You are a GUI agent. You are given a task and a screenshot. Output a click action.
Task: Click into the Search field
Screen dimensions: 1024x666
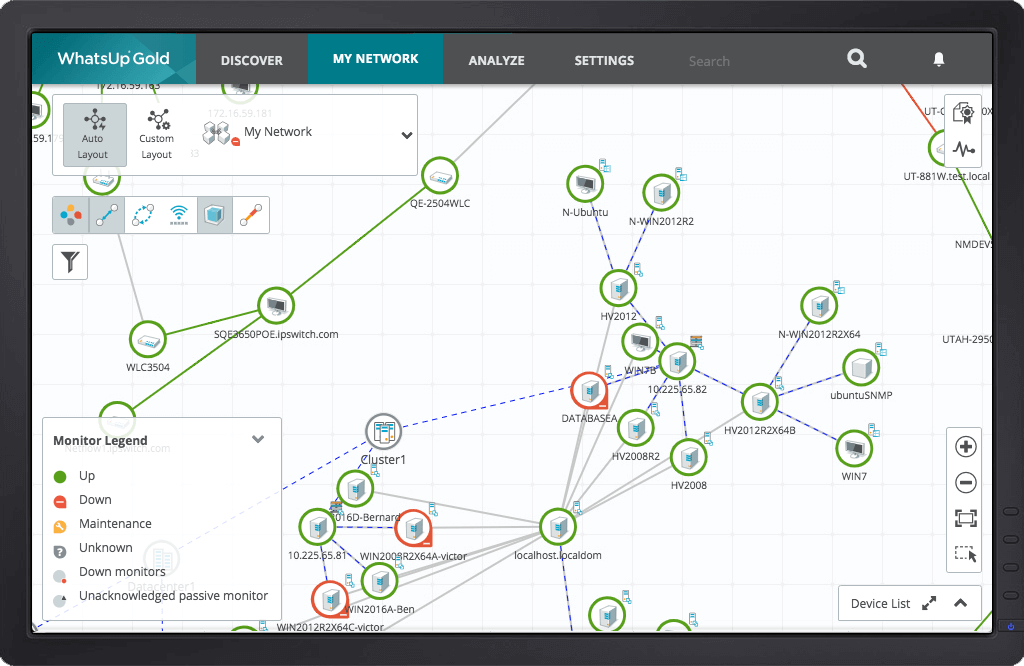709,61
